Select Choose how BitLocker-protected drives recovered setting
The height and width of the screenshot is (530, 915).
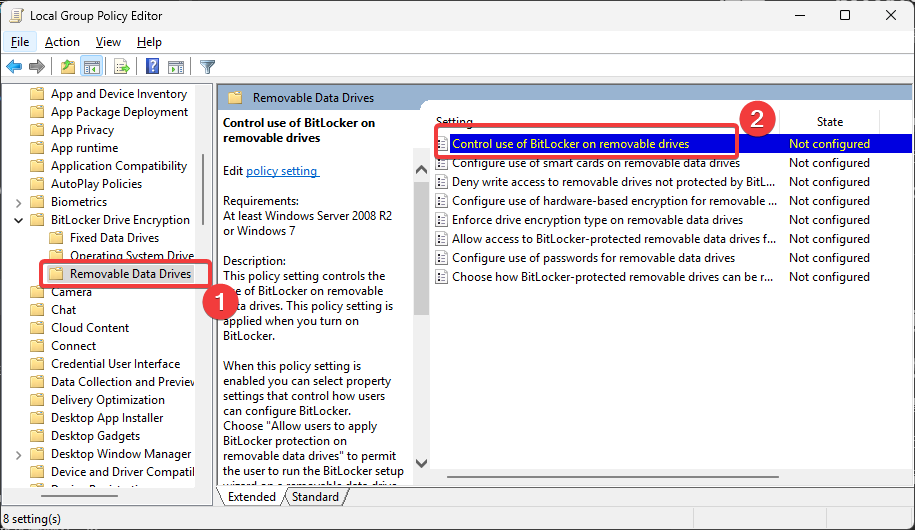pos(613,277)
